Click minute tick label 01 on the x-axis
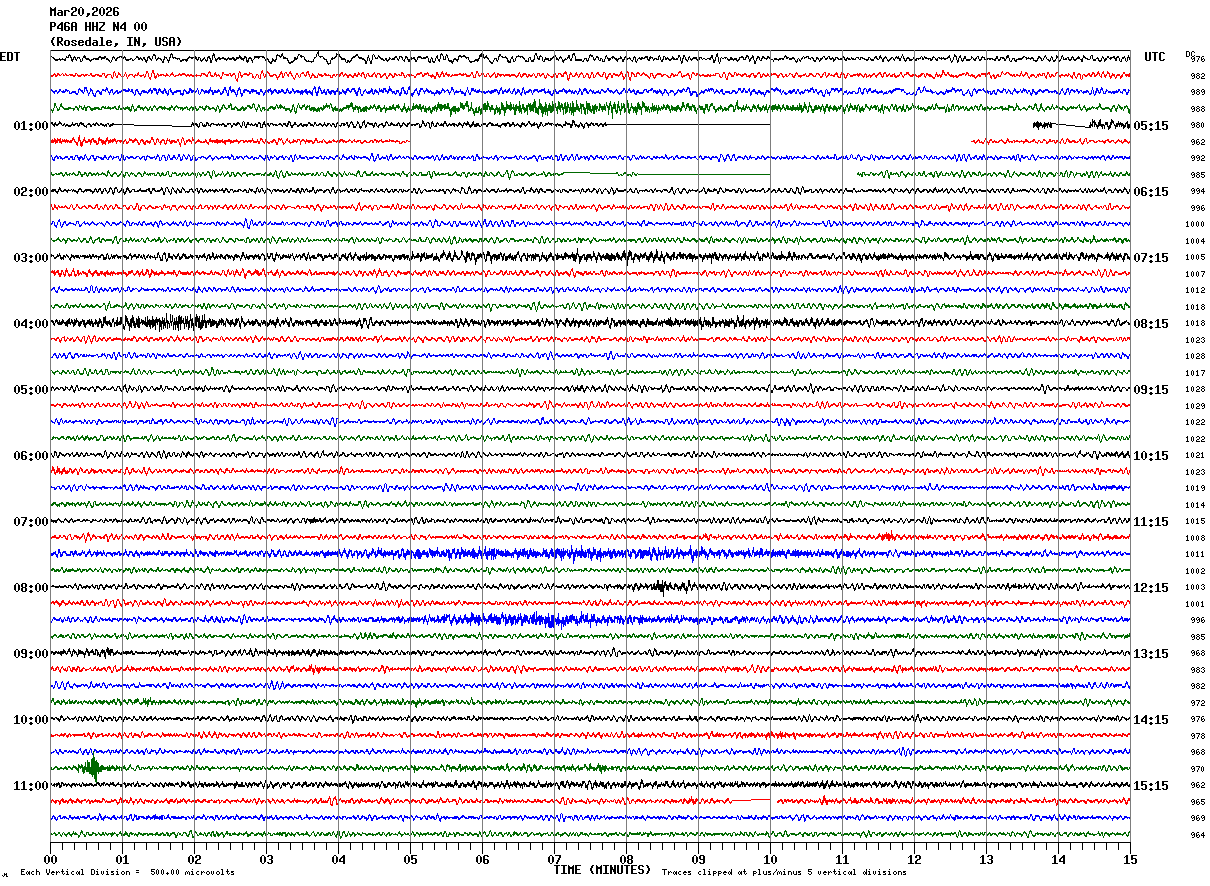 coord(122,859)
